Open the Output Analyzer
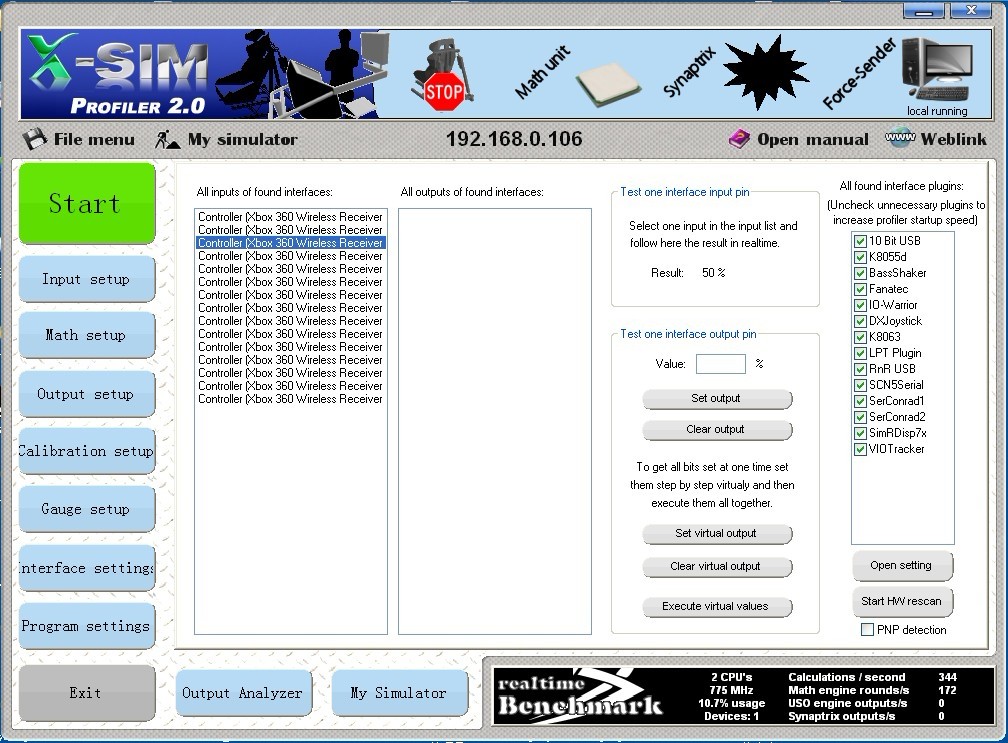Image resolution: width=1008 pixels, height=743 pixels. (x=243, y=693)
